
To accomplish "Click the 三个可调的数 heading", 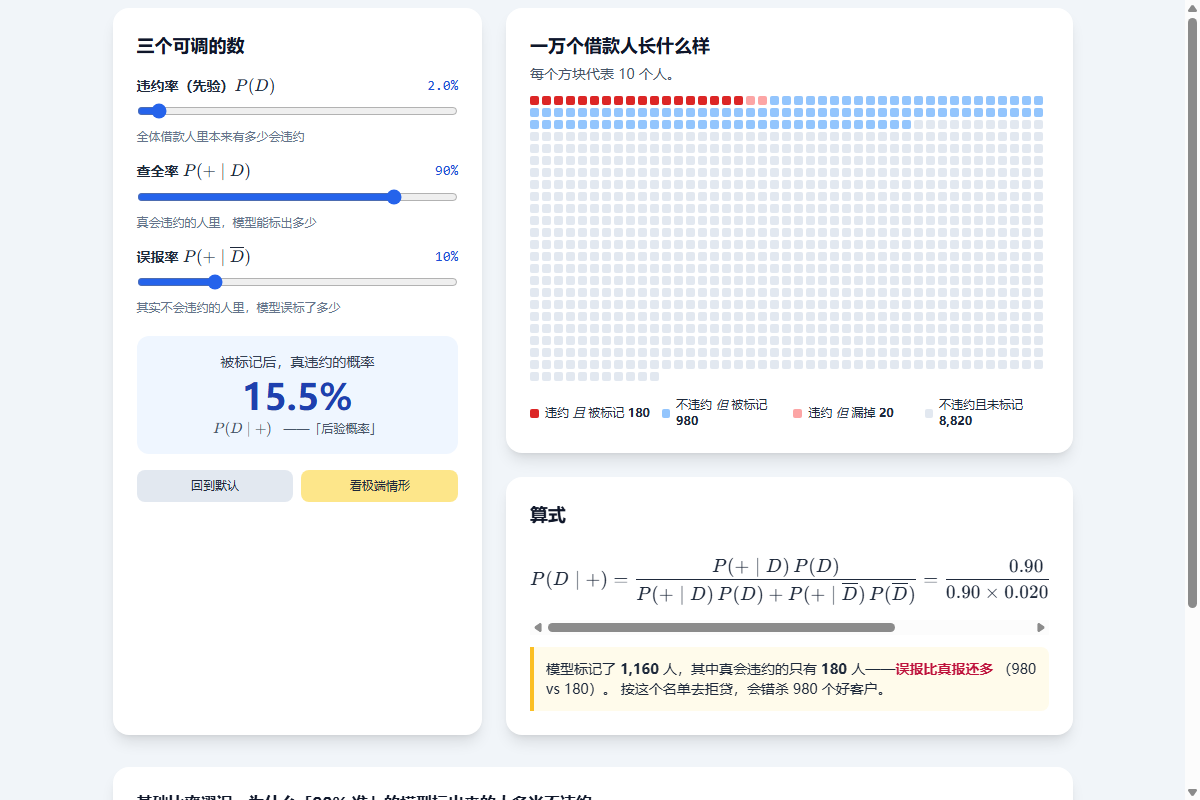I will point(191,46).
